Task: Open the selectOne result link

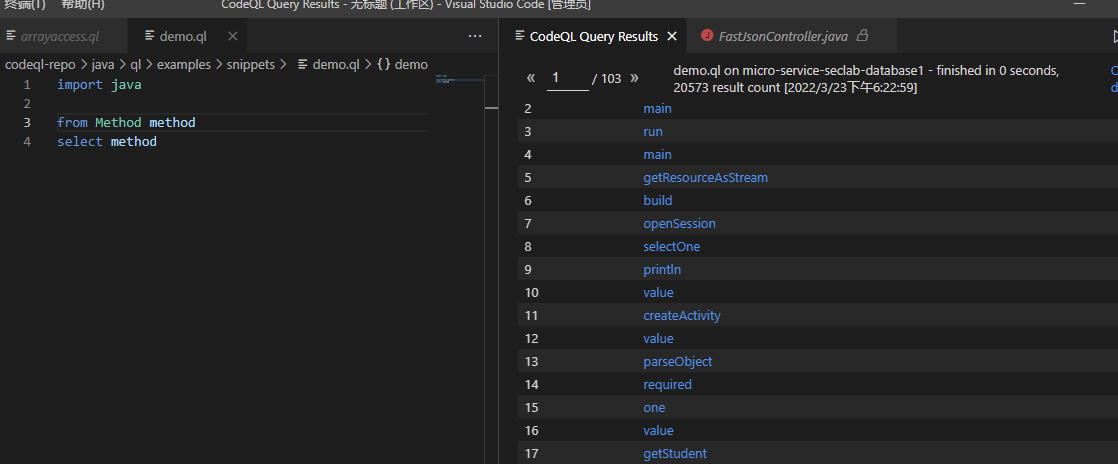Action: (671, 247)
